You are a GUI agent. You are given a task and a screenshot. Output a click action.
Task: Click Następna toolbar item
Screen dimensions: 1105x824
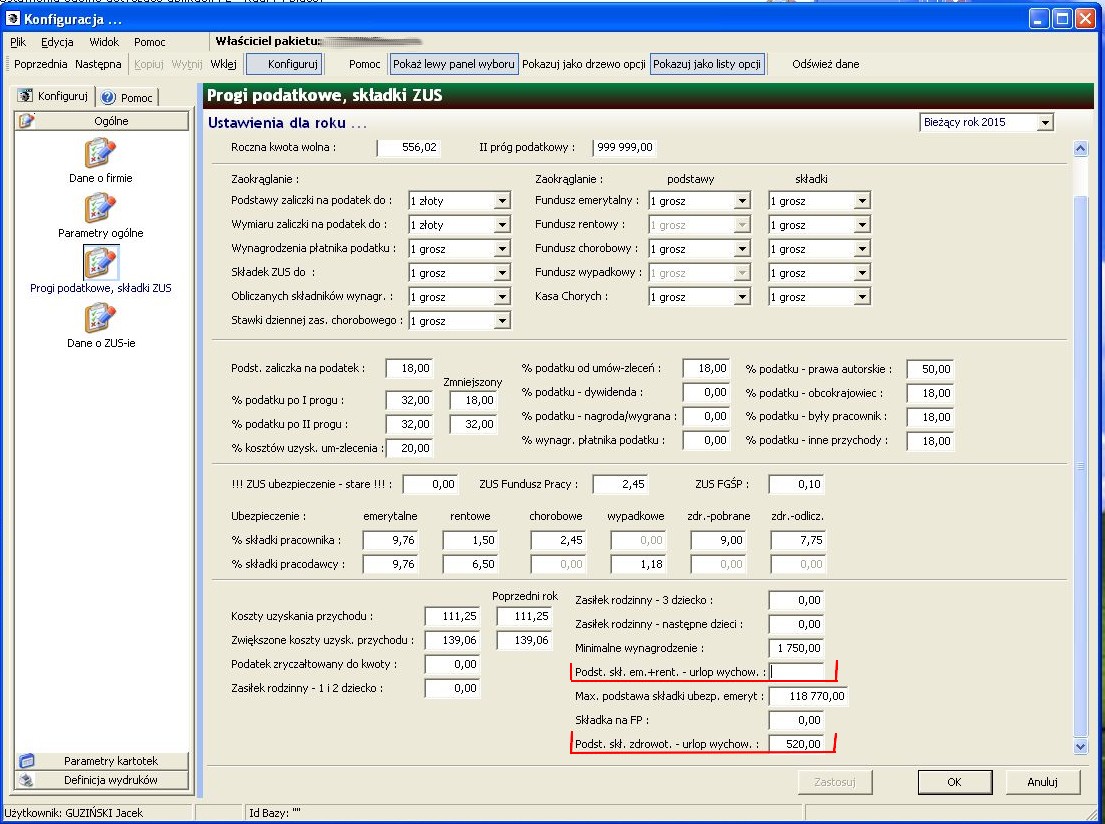(98, 64)
